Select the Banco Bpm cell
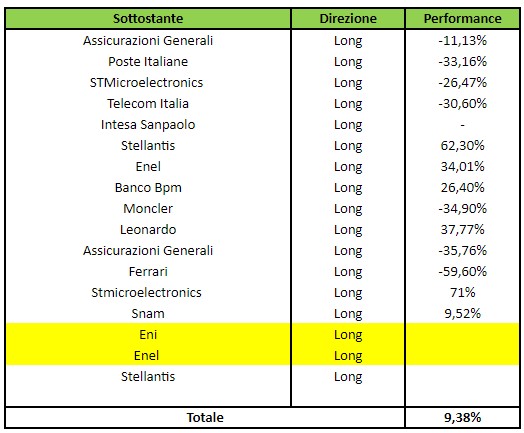 point(148,187)
